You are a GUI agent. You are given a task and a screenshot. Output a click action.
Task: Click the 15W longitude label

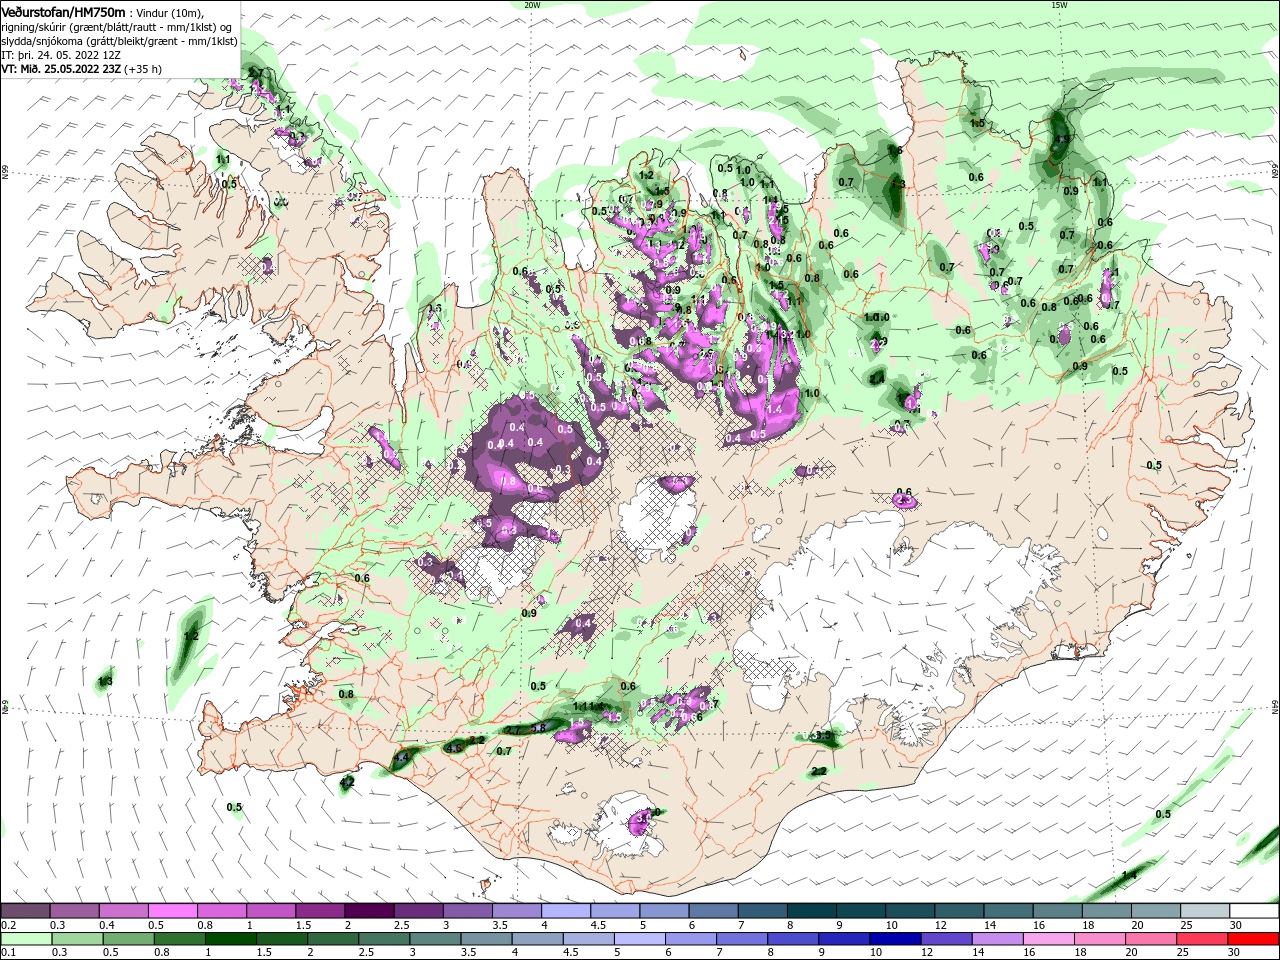point(1058,5)
